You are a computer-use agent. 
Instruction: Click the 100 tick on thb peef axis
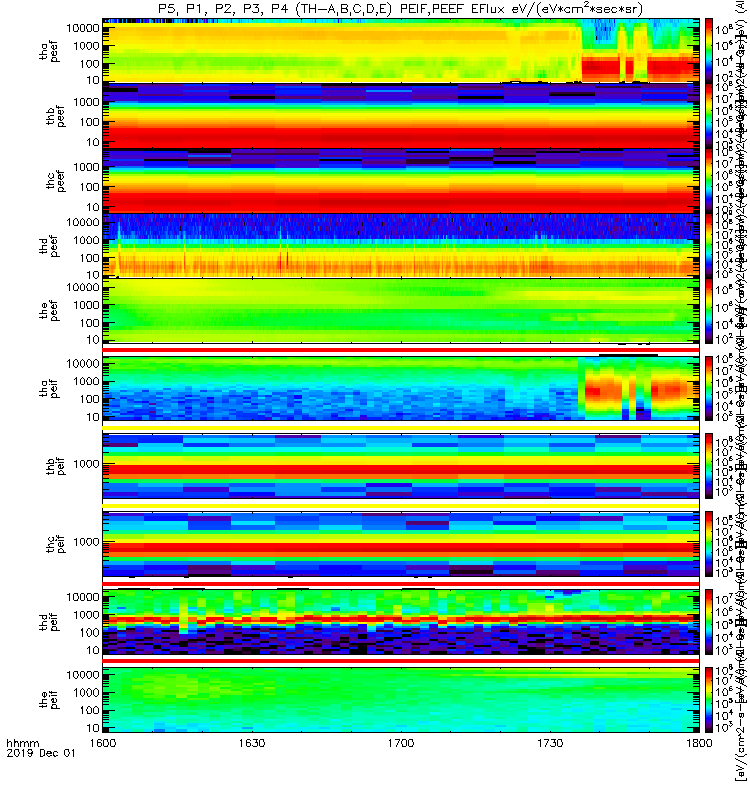tap(89, 122)
